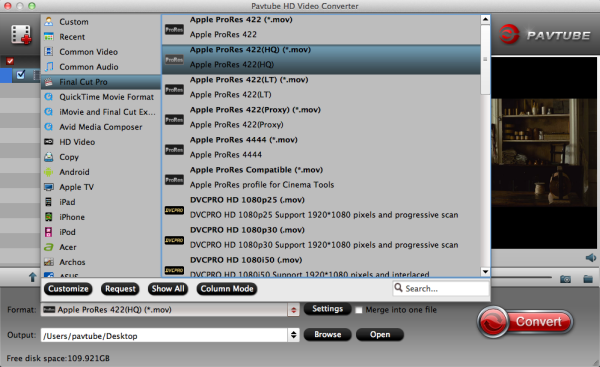The width and height of the screenshot is (600, 367).
Task: Click the playback progress slider under preview
Action: coord(521,277)
